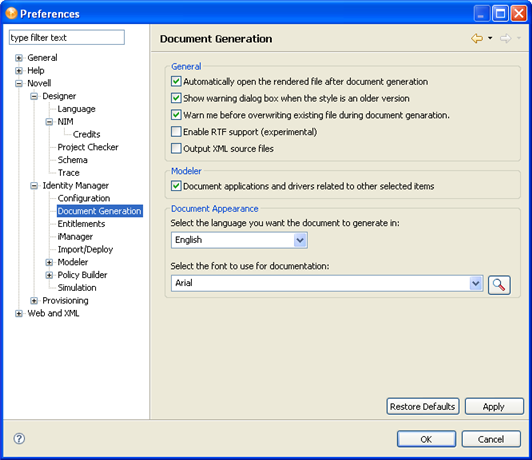Select Entitlements in the preferences tree
The width and height of the screenshot is (532, 460).
pos(81,224)
